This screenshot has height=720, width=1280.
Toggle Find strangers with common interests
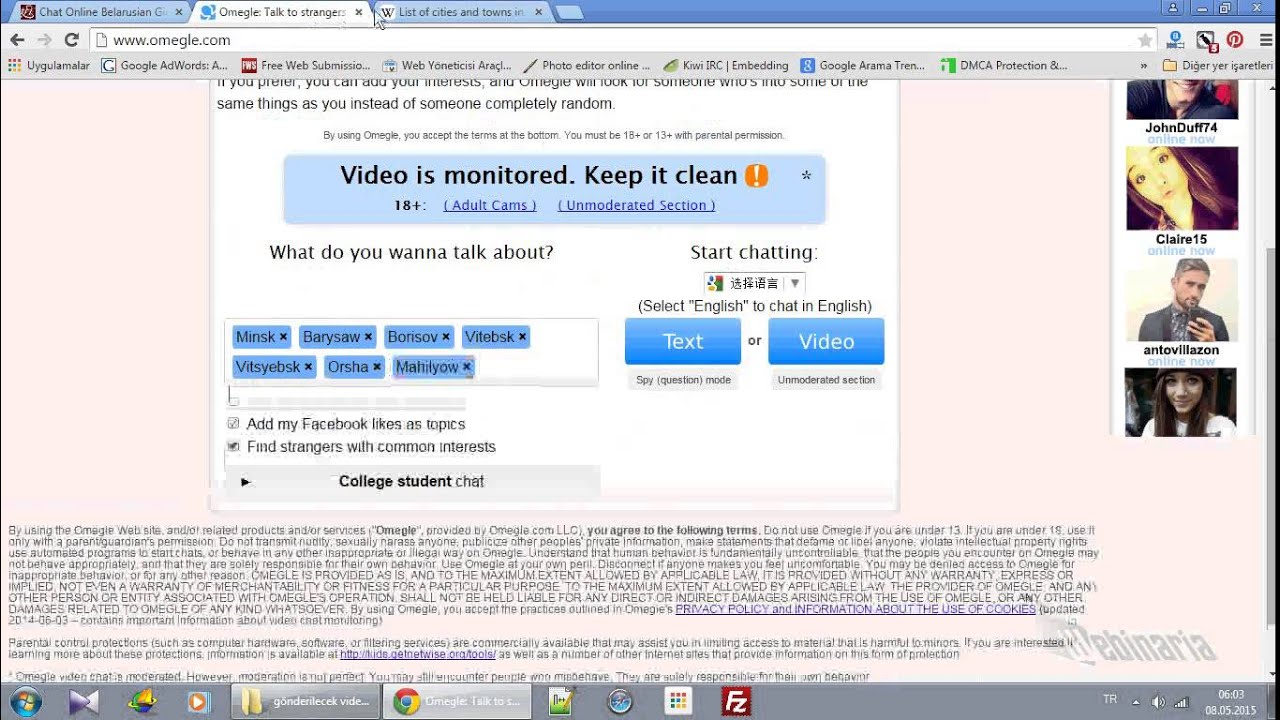233,447
